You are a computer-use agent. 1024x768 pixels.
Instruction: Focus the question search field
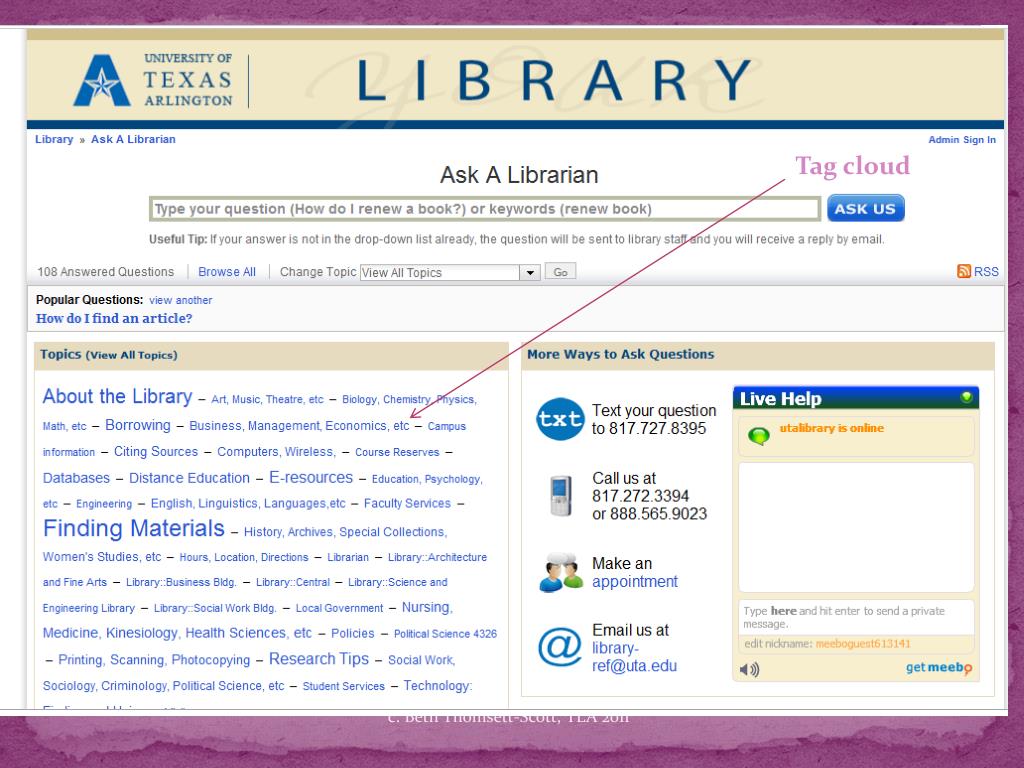point(485,209)
